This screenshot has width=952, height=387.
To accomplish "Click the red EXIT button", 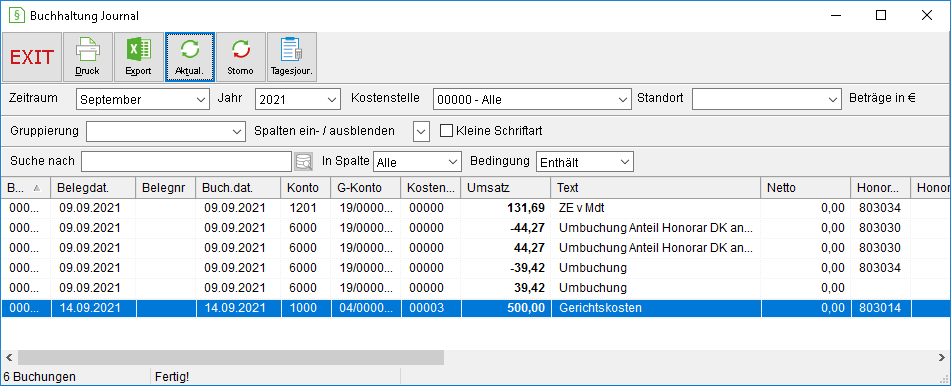I will coord(32,57).
